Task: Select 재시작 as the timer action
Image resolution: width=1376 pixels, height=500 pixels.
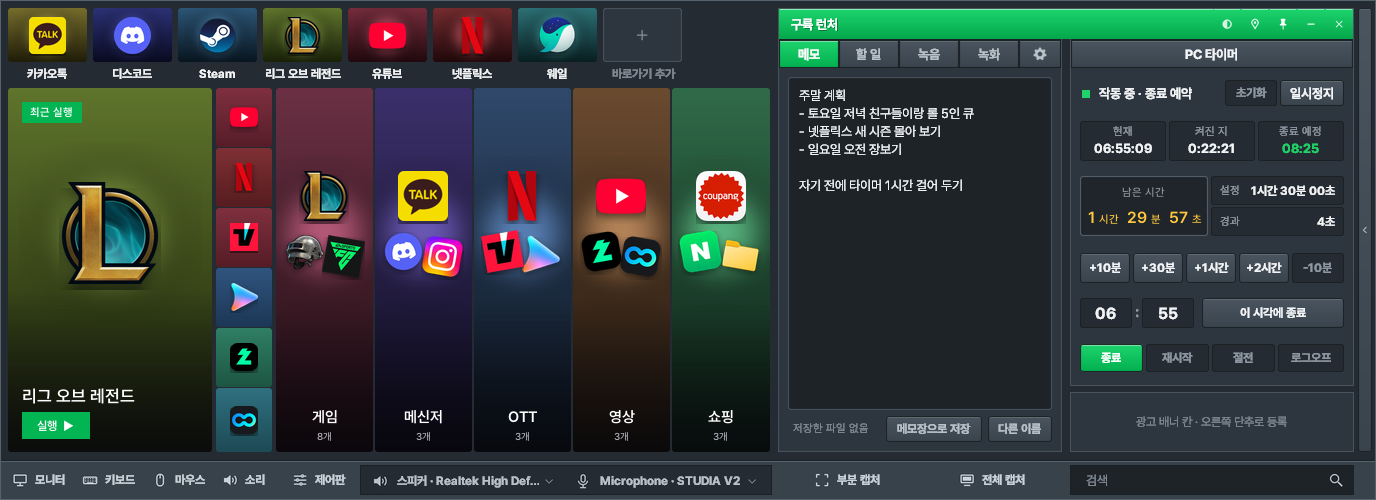Action: [1176, 358]
